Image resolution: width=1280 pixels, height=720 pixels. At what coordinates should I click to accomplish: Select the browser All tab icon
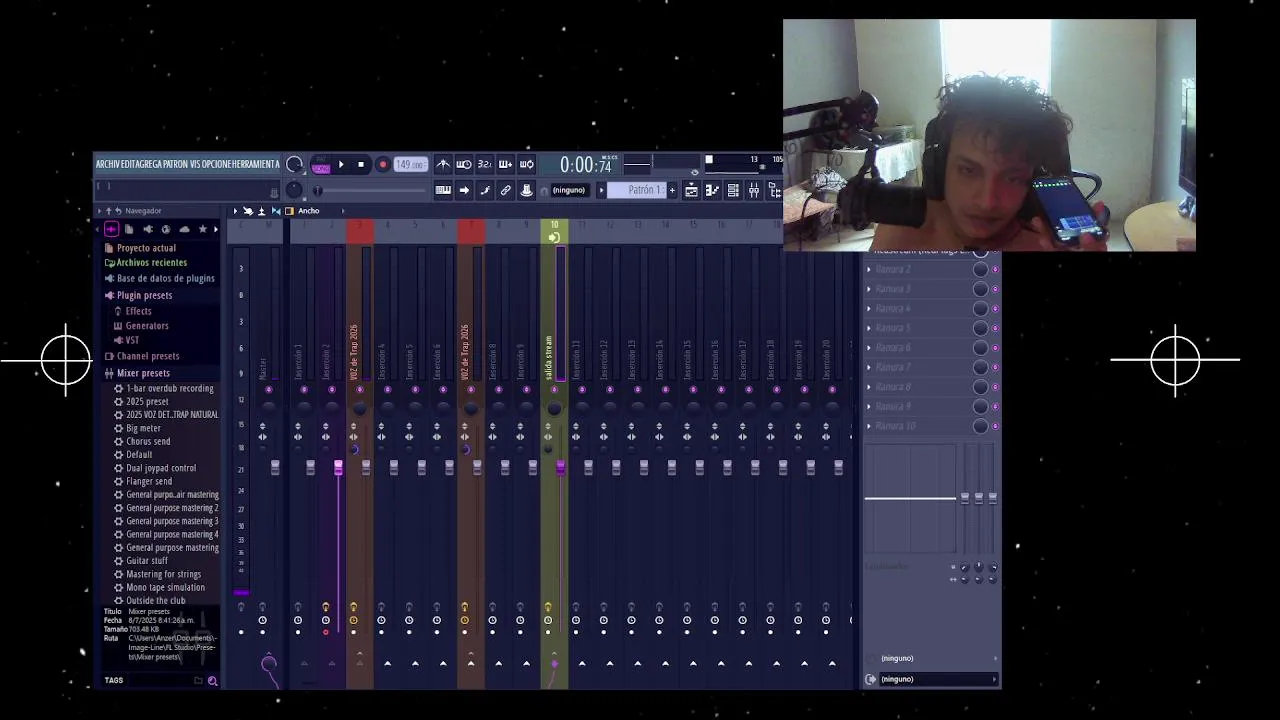pos(111,229)
